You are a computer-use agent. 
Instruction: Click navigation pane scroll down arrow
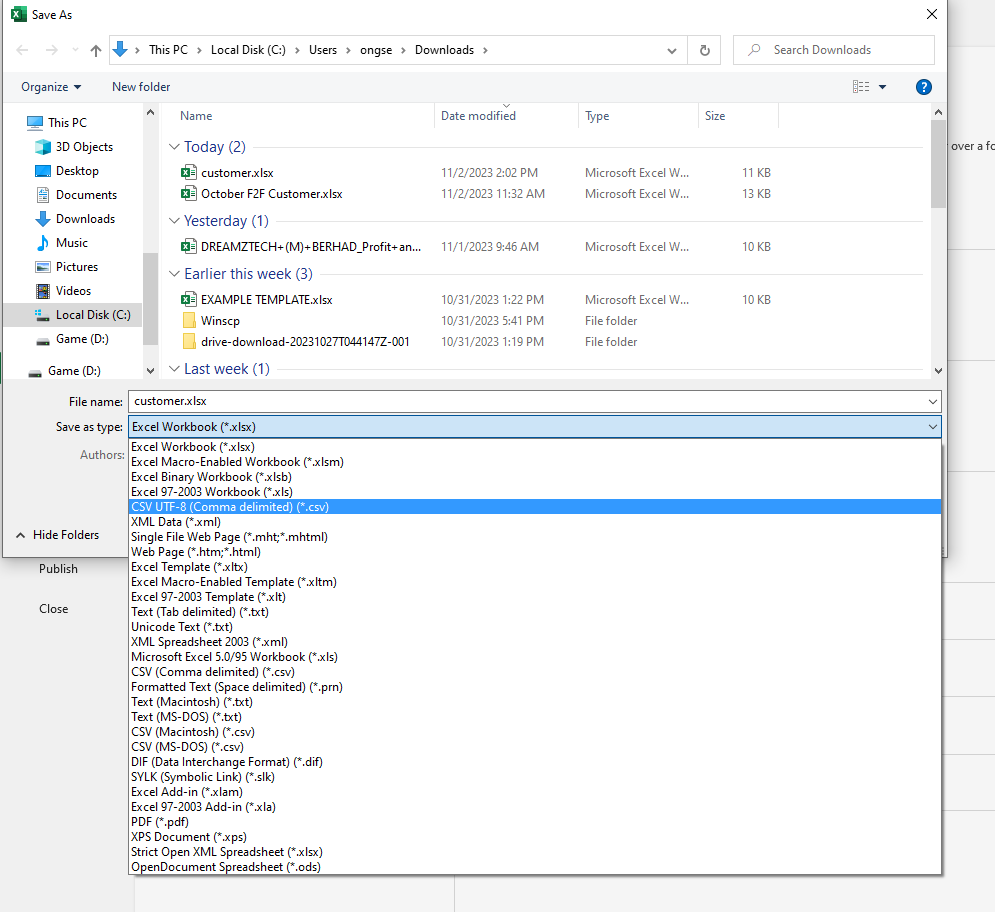coord(150,371)
